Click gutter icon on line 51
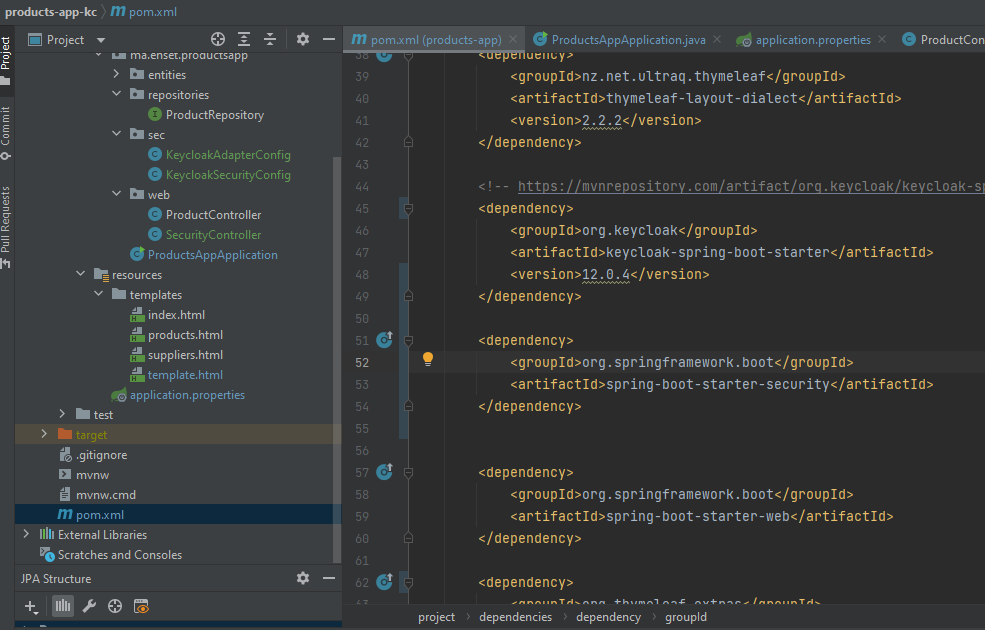Screen dimensions: 985x630 384,340
